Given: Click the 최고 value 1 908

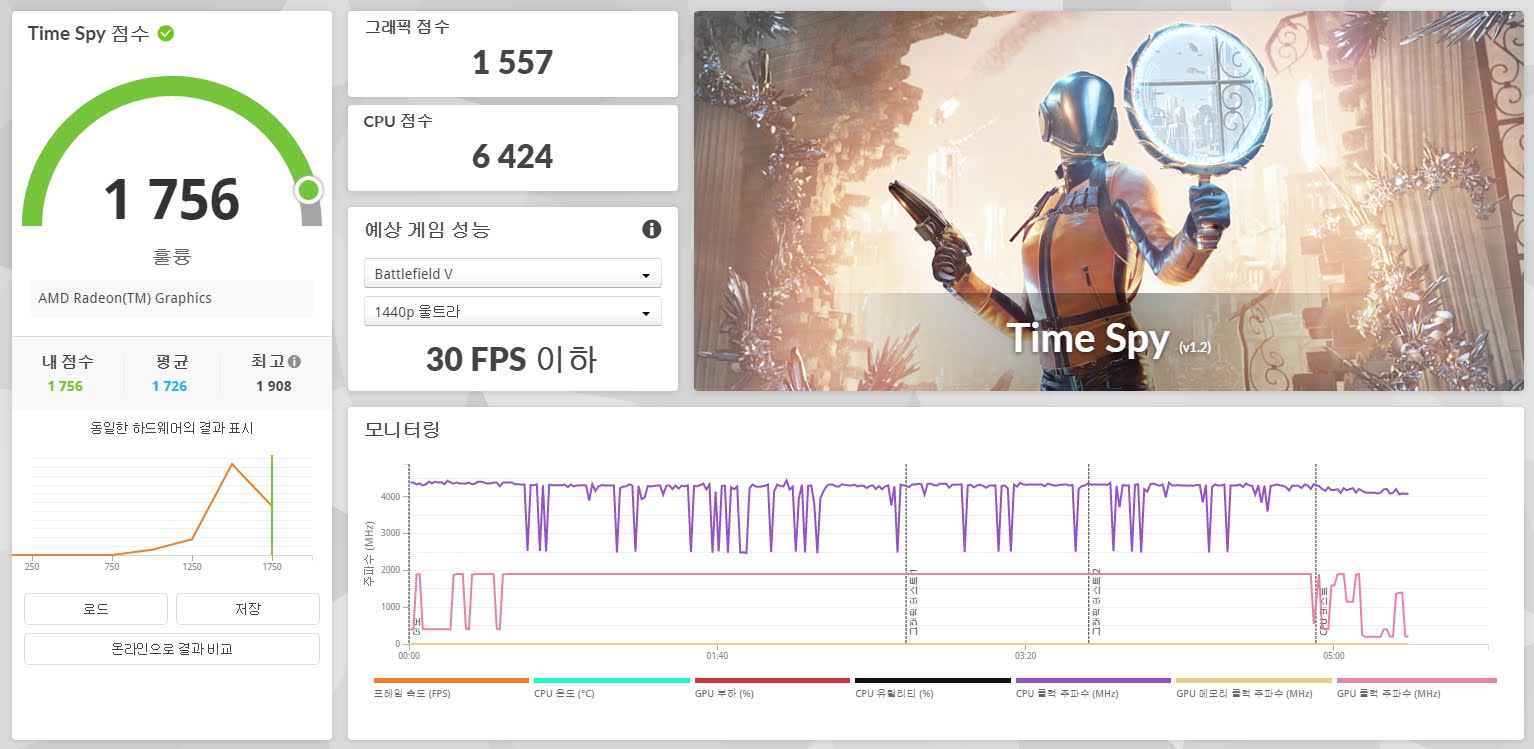Looking at the screenshot, I should 274,386.
